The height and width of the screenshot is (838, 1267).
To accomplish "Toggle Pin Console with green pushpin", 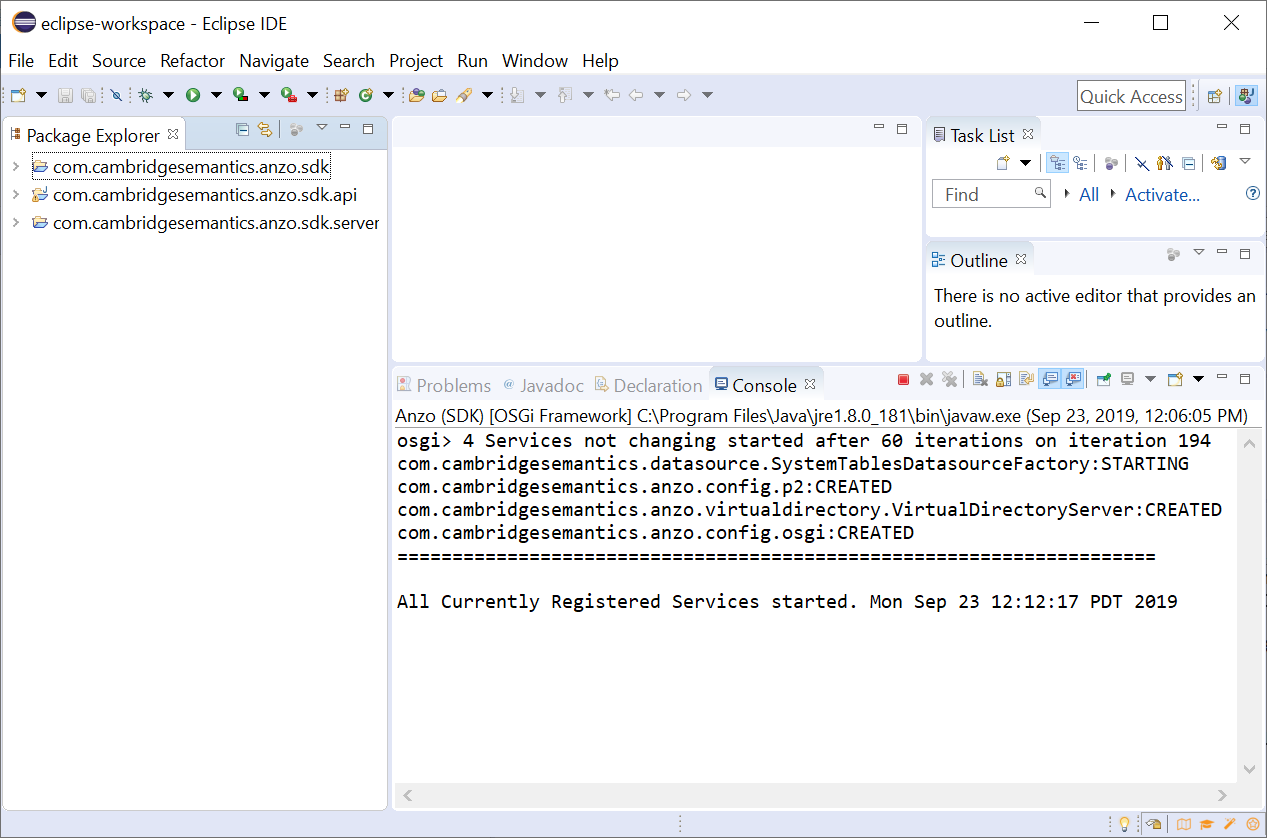I will [x=1103, y=379].
